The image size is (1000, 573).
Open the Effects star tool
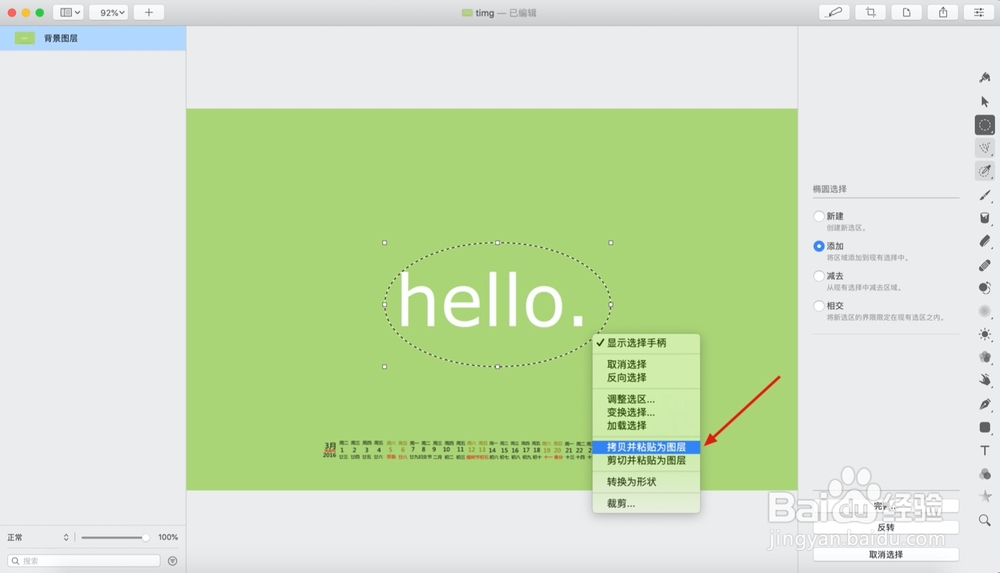pyautogui.click(x=985, y=496)
